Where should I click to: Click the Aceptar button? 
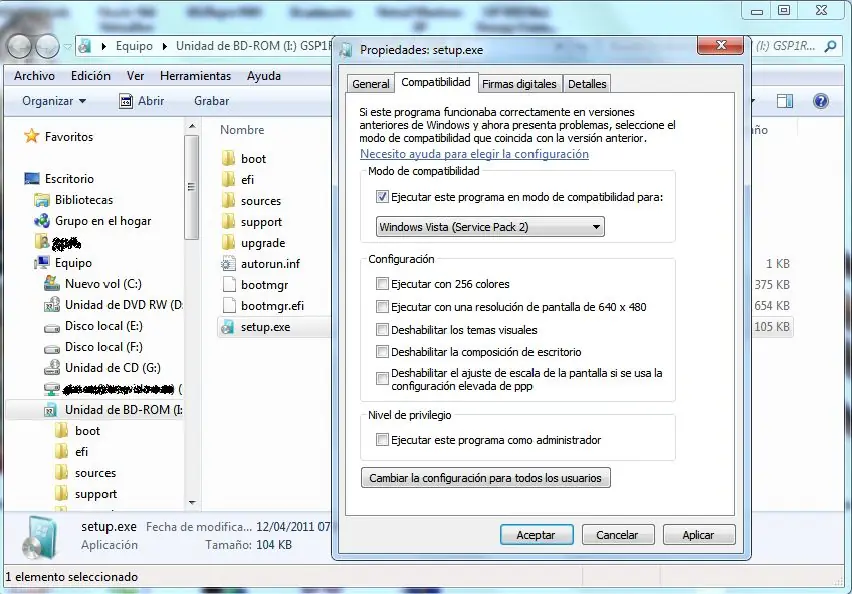coord(536,534)
